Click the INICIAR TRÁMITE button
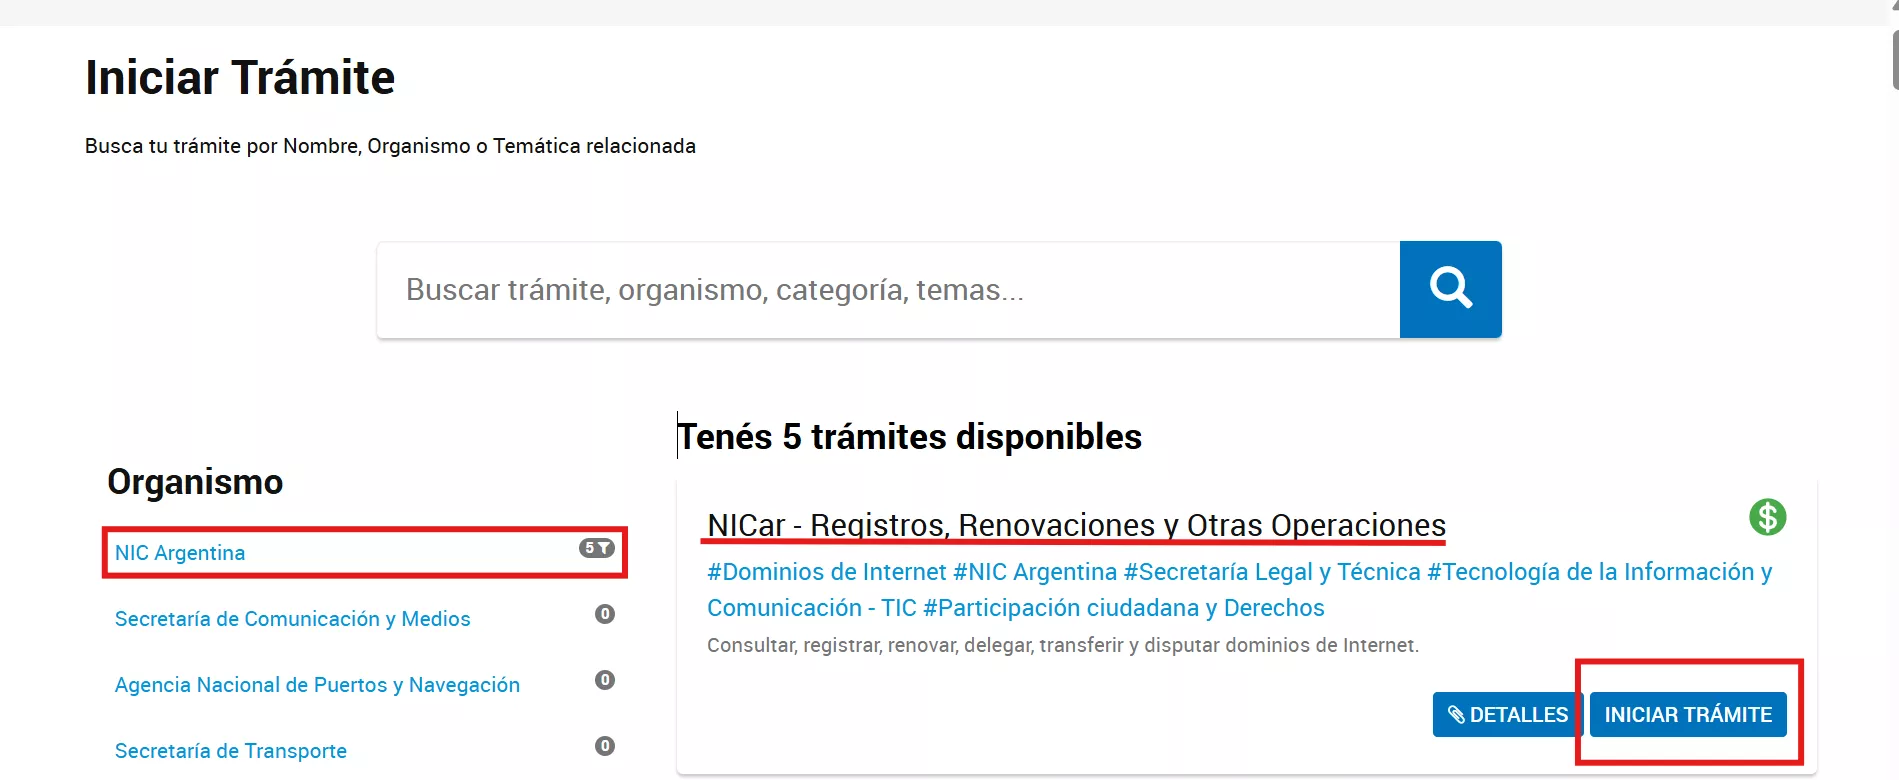Screen dimensions: 1899x780 [1688, 715]
